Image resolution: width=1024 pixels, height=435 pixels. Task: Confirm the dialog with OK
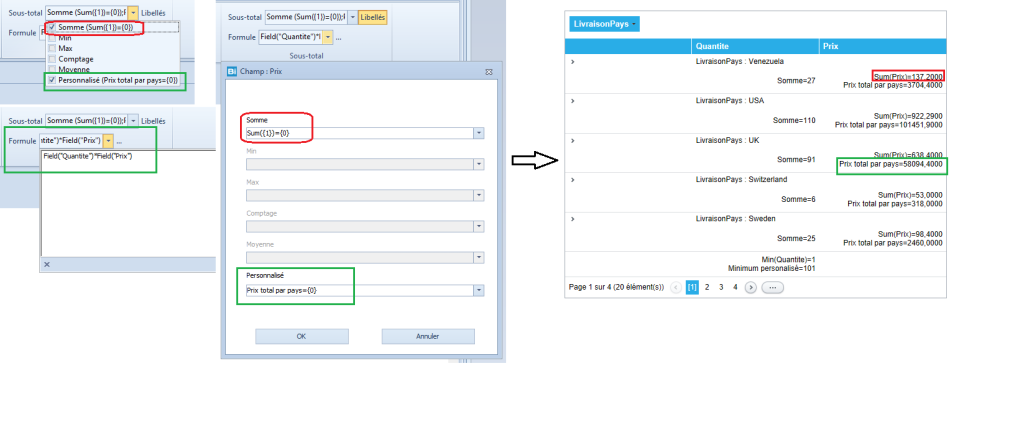[x=301, y=336]
